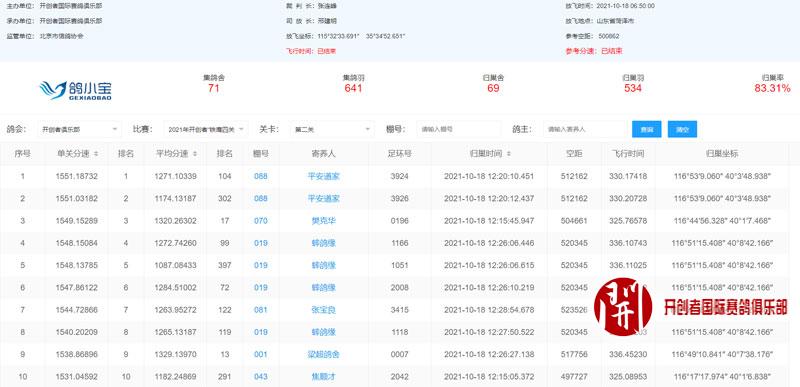The width and height of the screenshot is (800, 387).
Task: Open the breeder name link in row 3
Action: coord(323,221)
